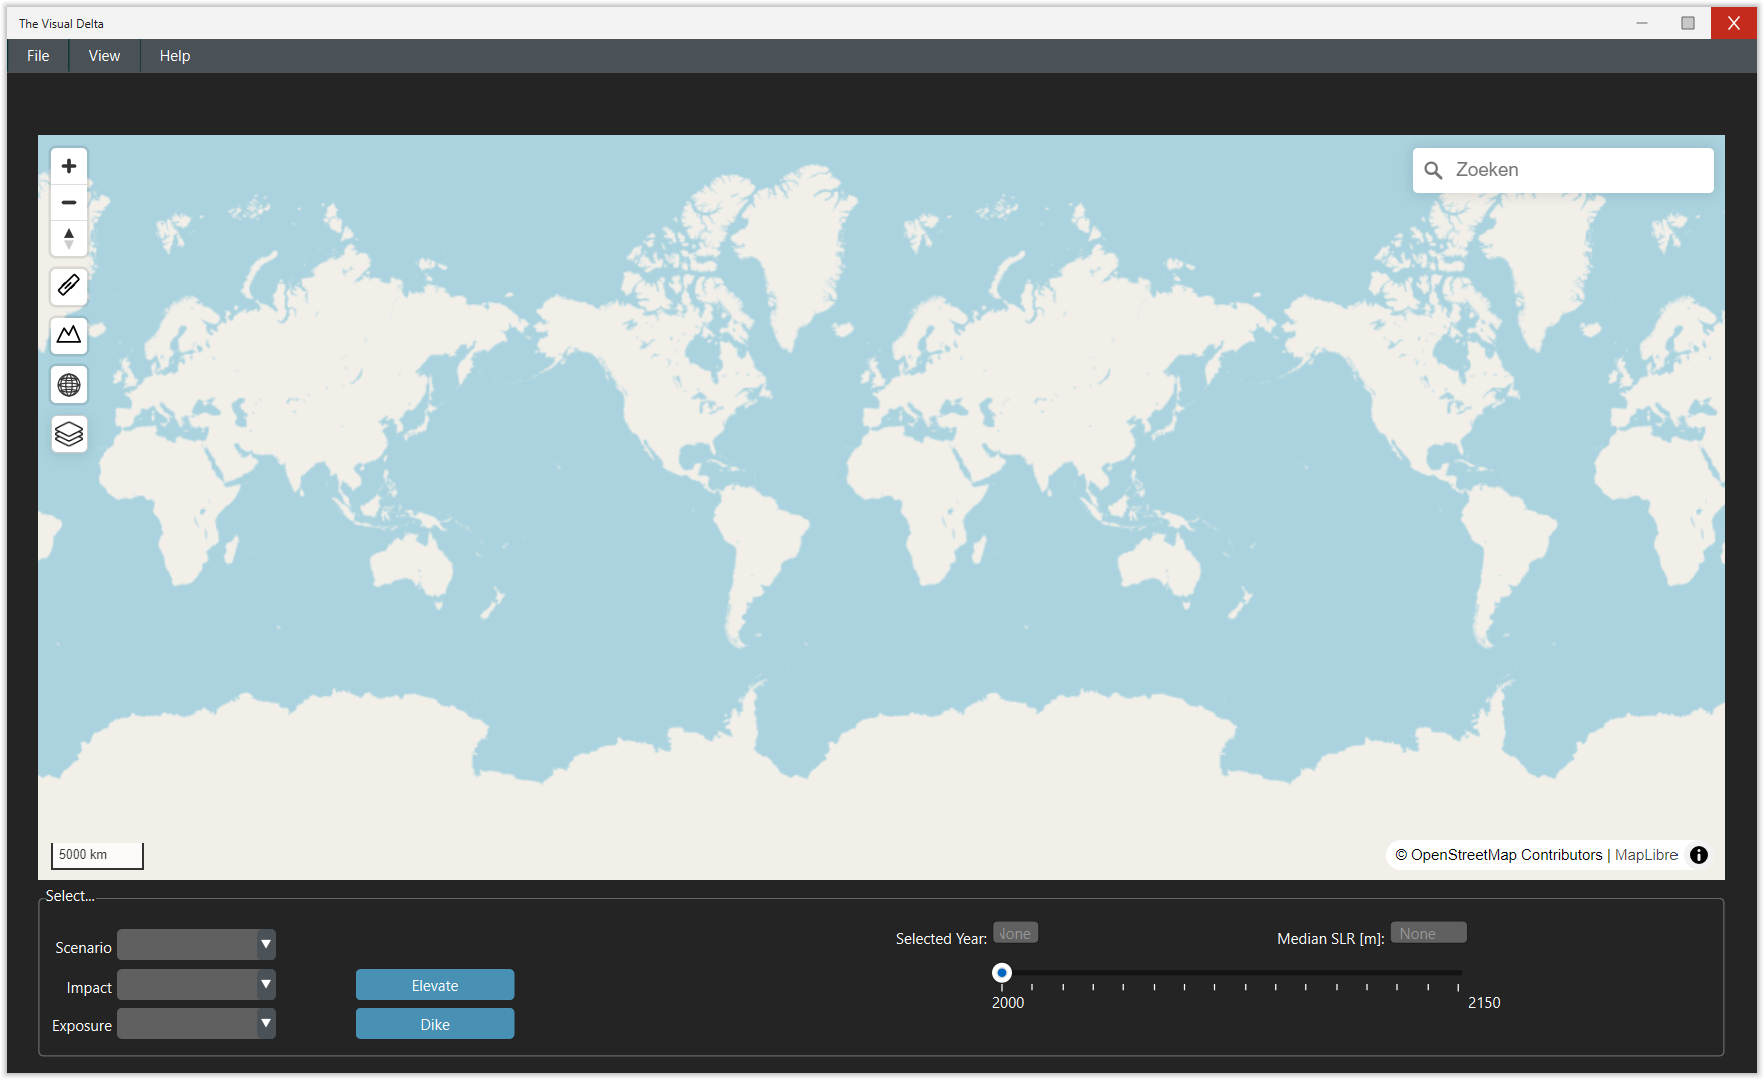Click the year slider handle at 2000
The height and width of the screenshot is (1080, 1764).
(x=1002, y=972)
